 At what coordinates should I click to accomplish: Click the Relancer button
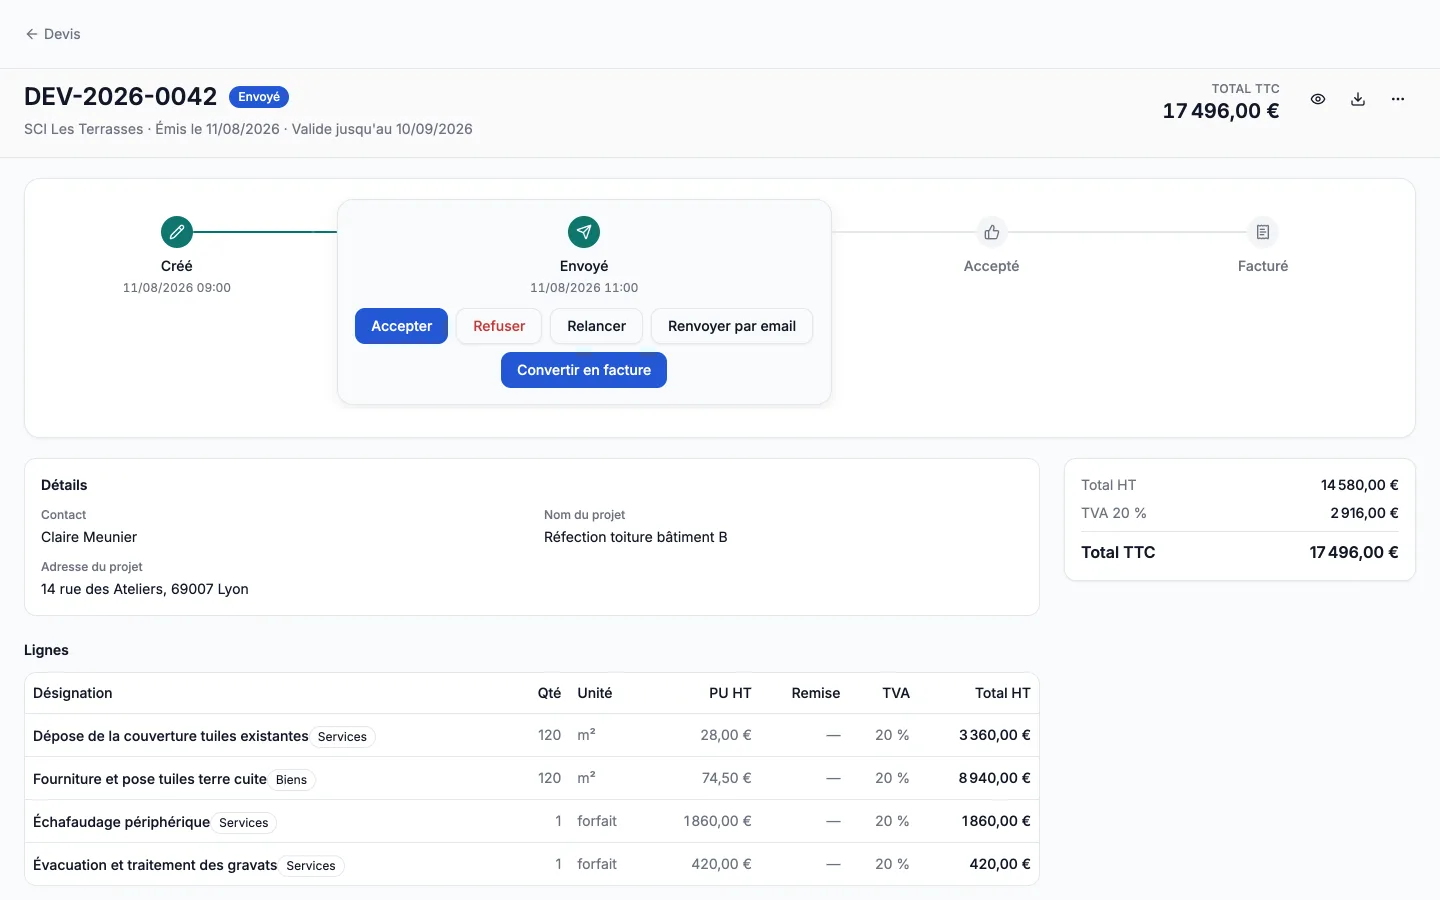596,326
